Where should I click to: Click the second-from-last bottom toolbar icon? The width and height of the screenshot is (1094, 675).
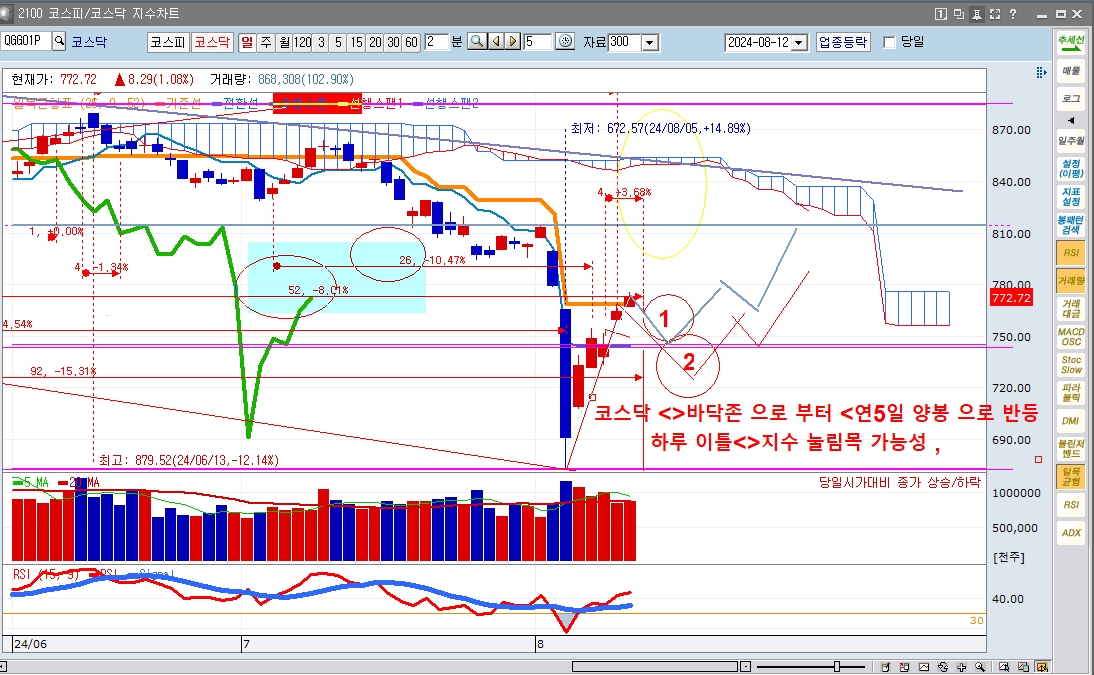coord(1023,667)
